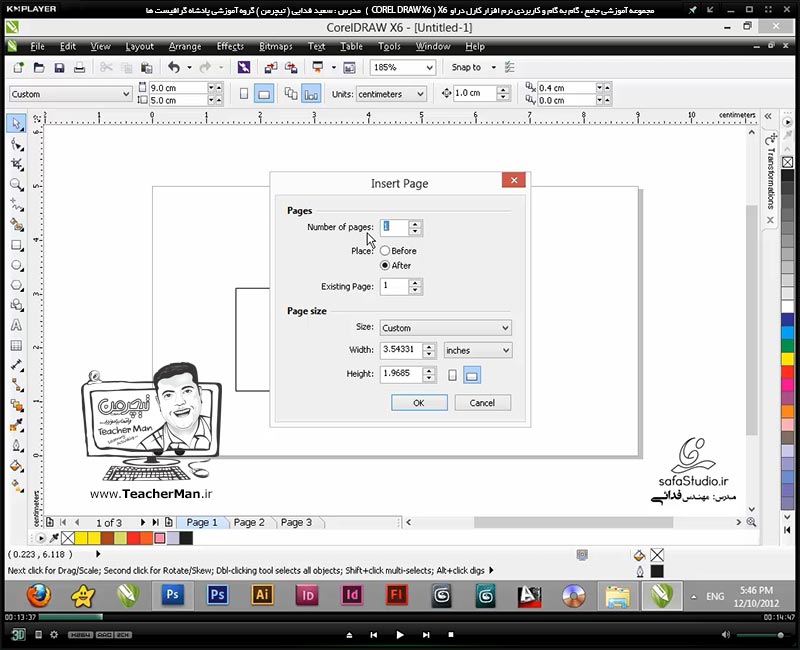Select the Ellipse tool
This screenshot has height=650, width=800.
(x=16, y=265)
